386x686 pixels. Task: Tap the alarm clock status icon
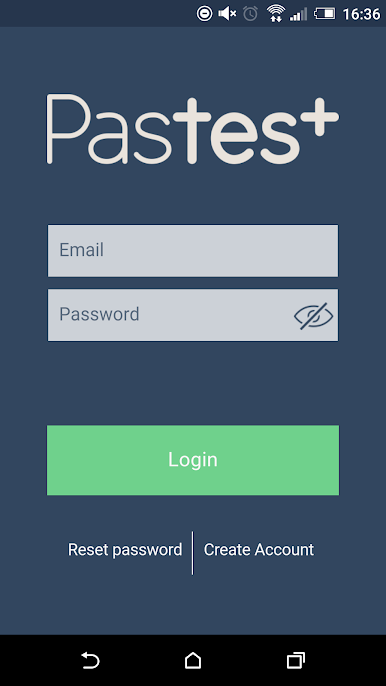point(250,14)
